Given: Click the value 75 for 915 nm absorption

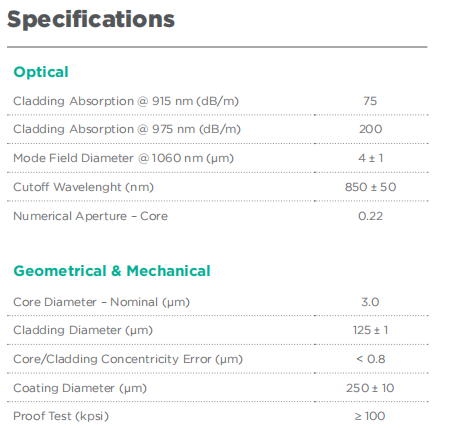Looking at the screenshot, I should click(x=370, y=101).
